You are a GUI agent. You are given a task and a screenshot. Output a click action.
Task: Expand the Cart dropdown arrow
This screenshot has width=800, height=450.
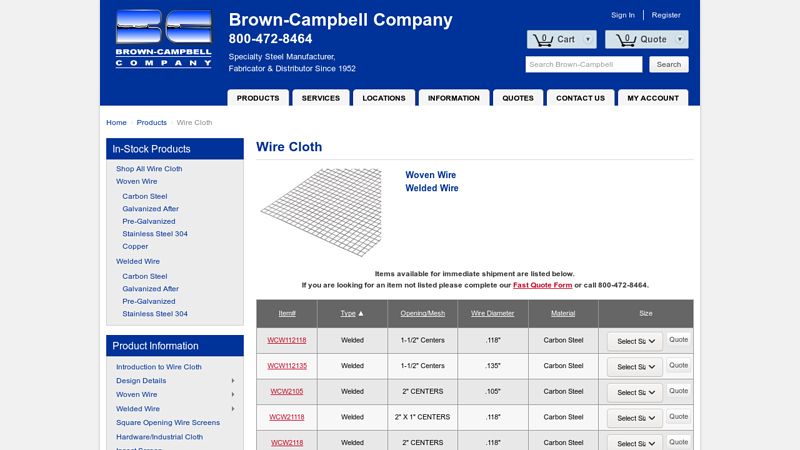[x=588, y=39]
